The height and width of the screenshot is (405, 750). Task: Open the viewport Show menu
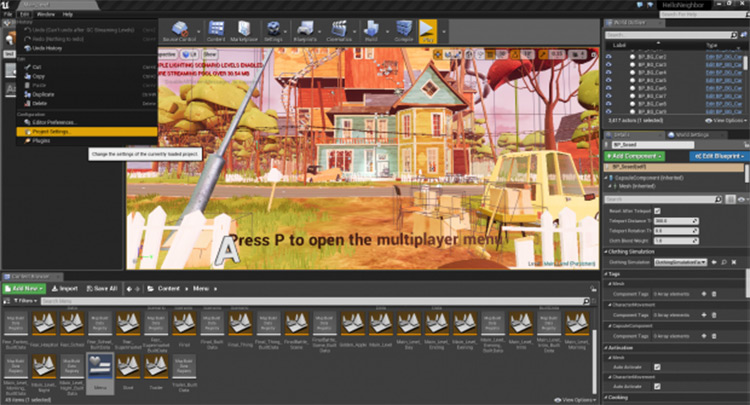click(x=210, y=55)
